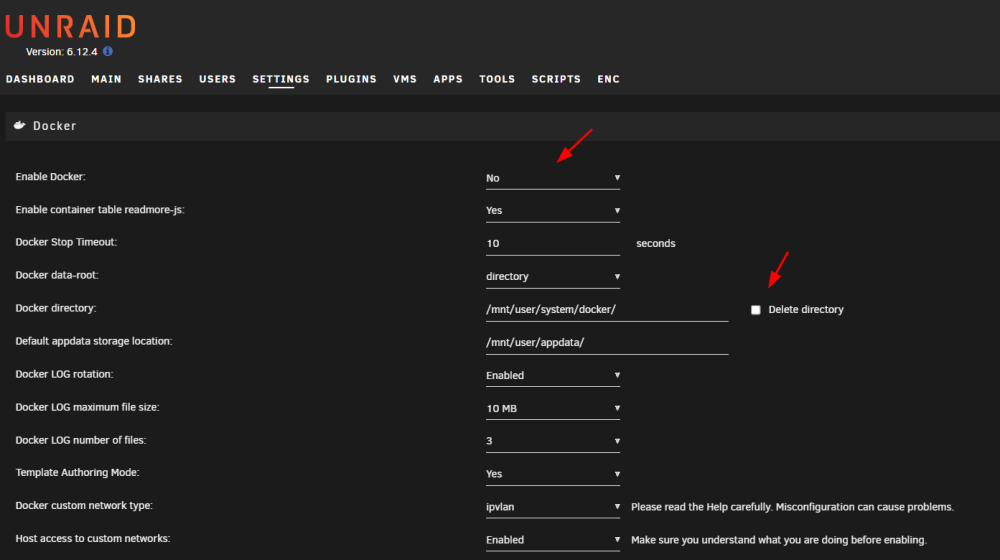Go to the Main tab
This screenshot has width=1000, height=560.
pyautogui.click(x=107, y=79)
